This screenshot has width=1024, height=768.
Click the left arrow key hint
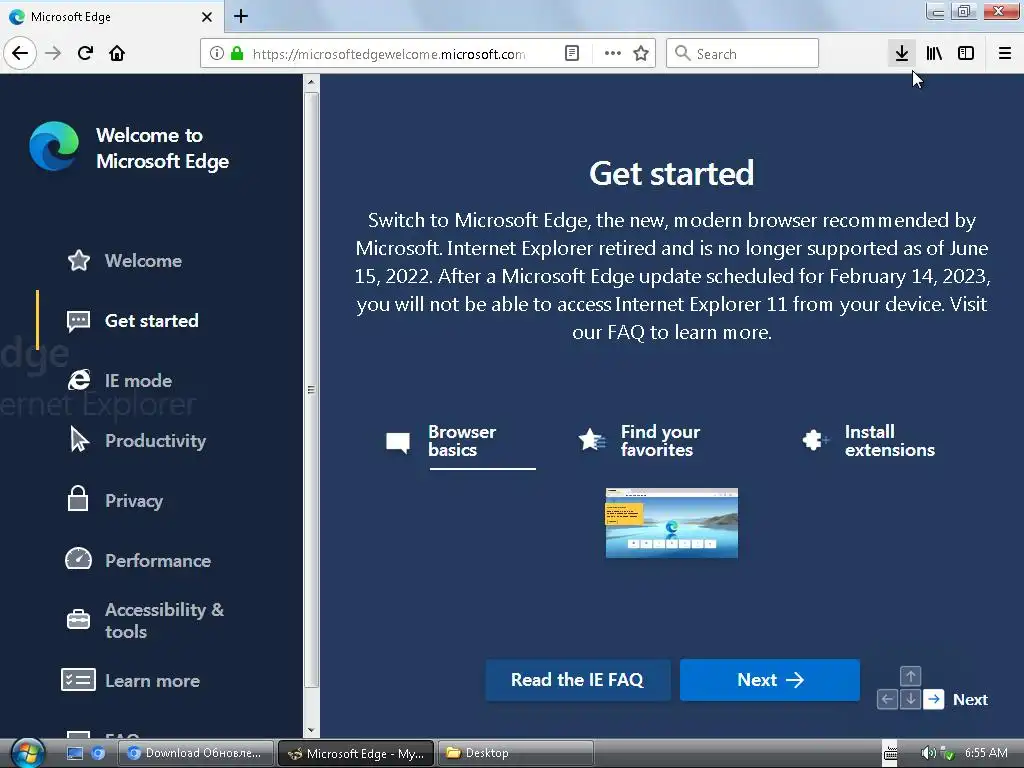(x=887, y=699)
